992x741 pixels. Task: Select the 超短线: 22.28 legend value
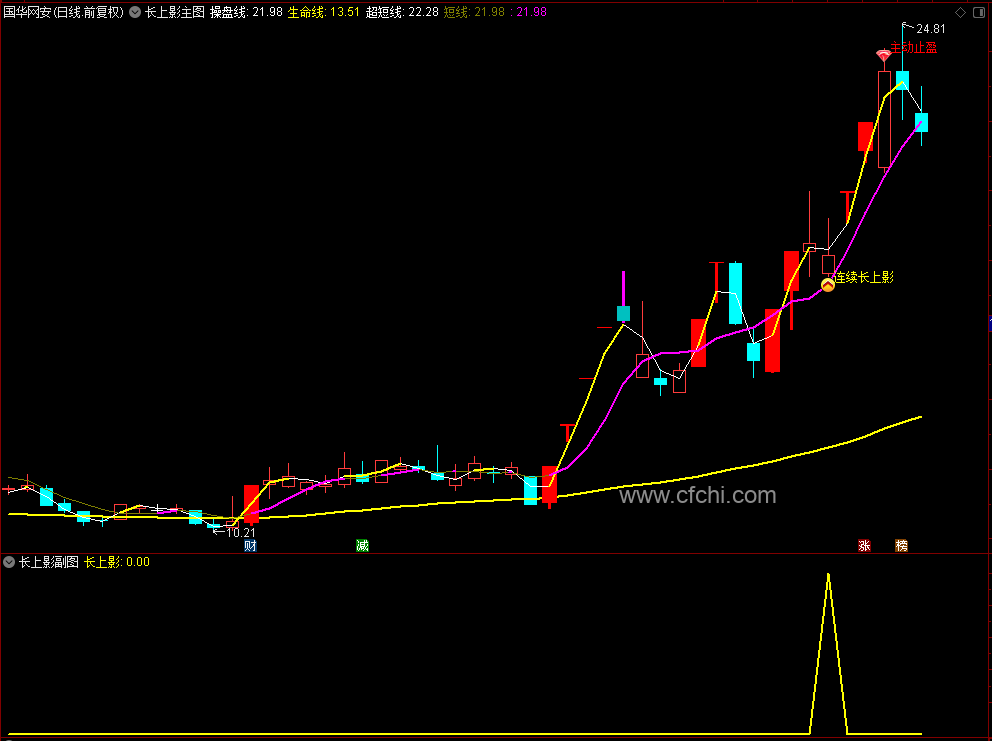(402, 12)
